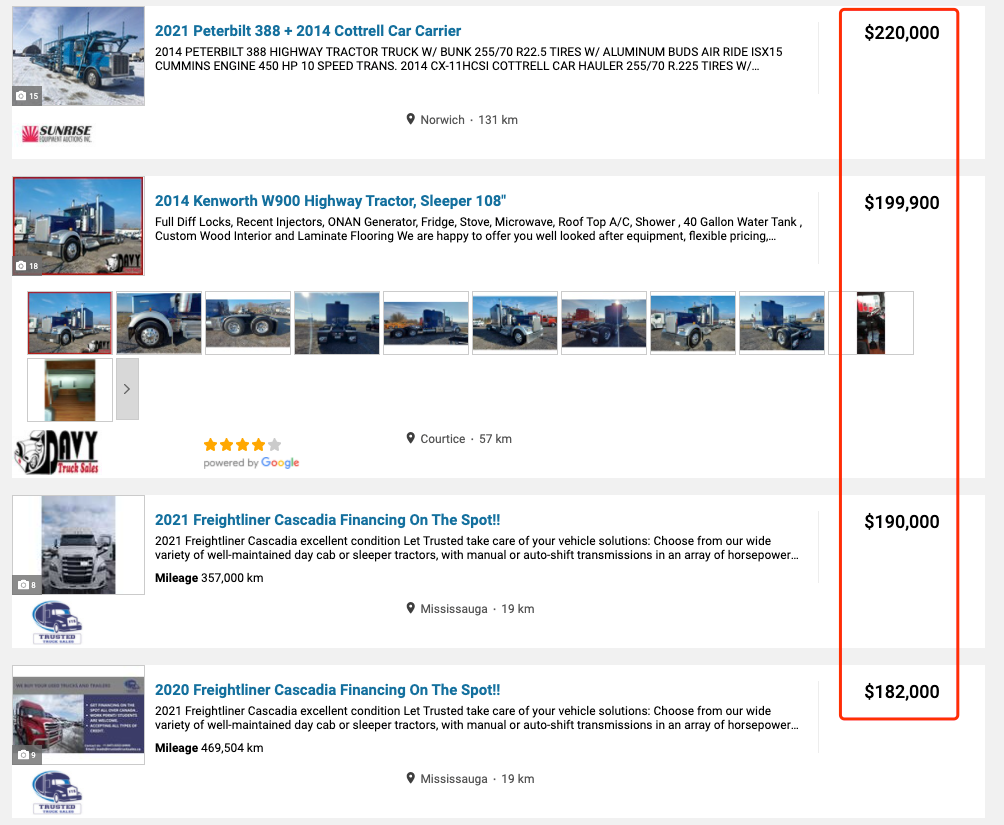1004x825 pixels.
Task: Click the Kenworth W900 main listing photo
Action: (78, 226)
